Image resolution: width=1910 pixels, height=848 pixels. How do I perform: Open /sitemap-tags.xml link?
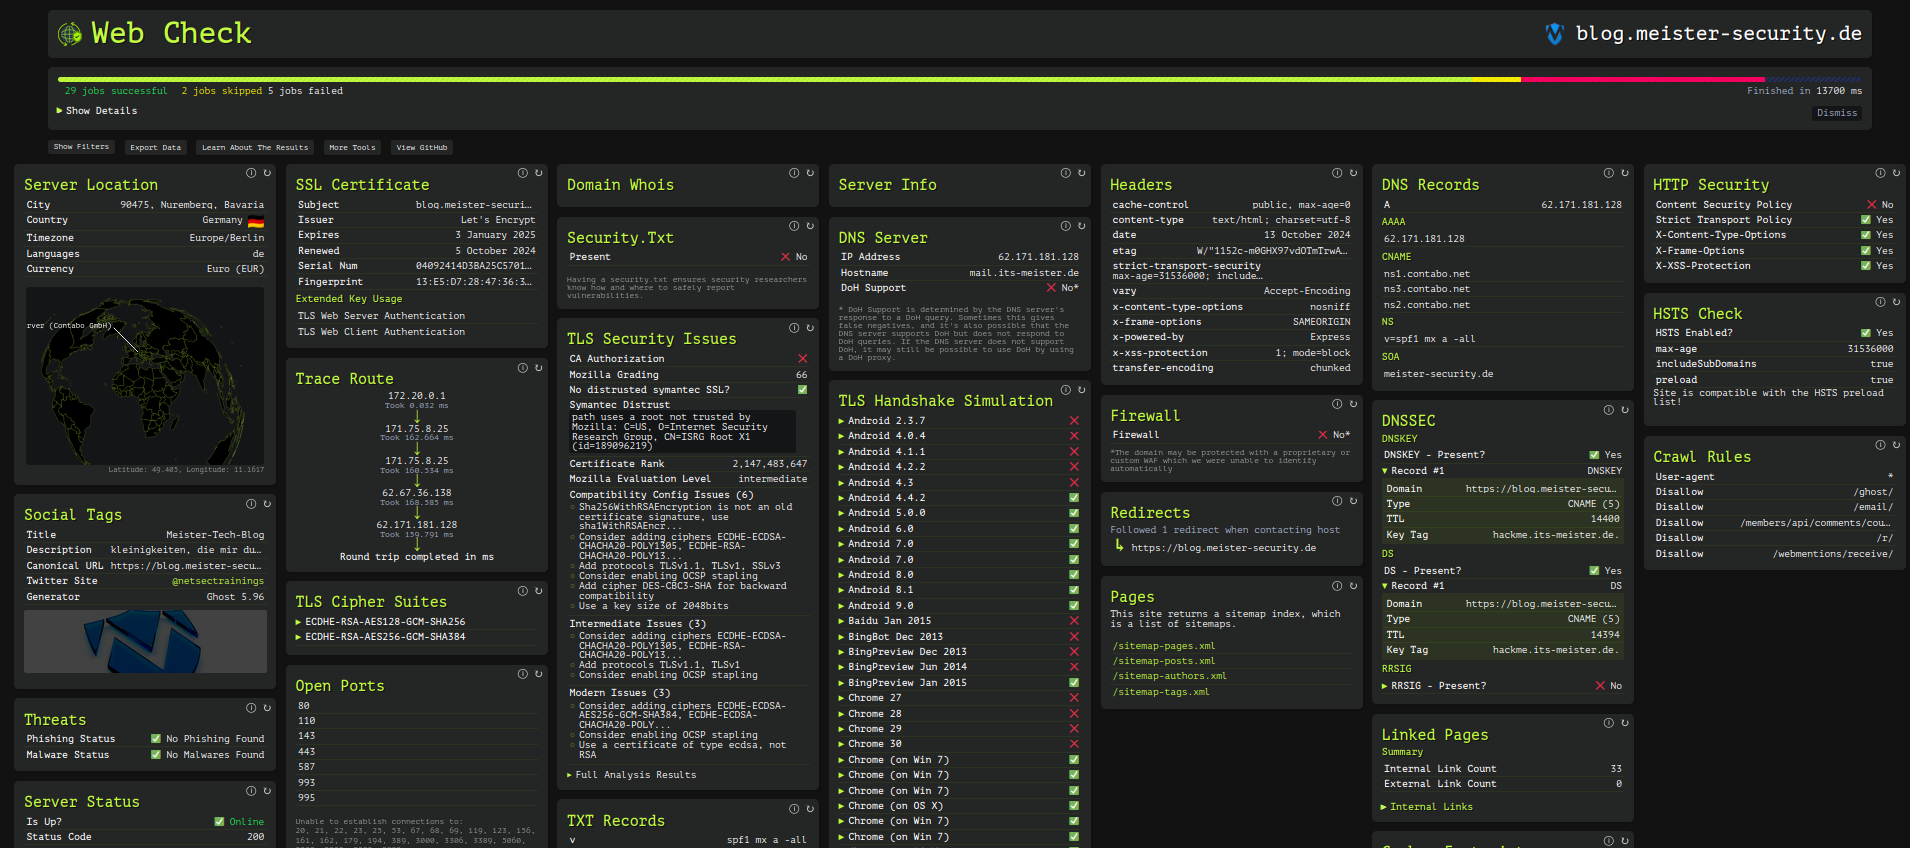[x=1161, y=692]
